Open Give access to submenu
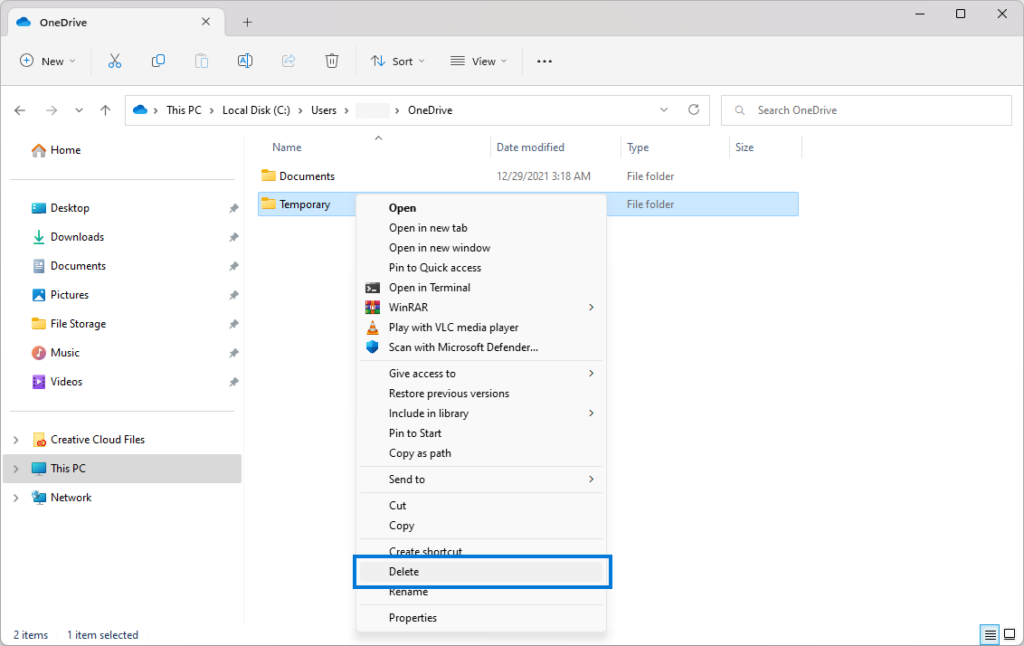Screen dimensions: 1024x646 [x=481, y=374]
